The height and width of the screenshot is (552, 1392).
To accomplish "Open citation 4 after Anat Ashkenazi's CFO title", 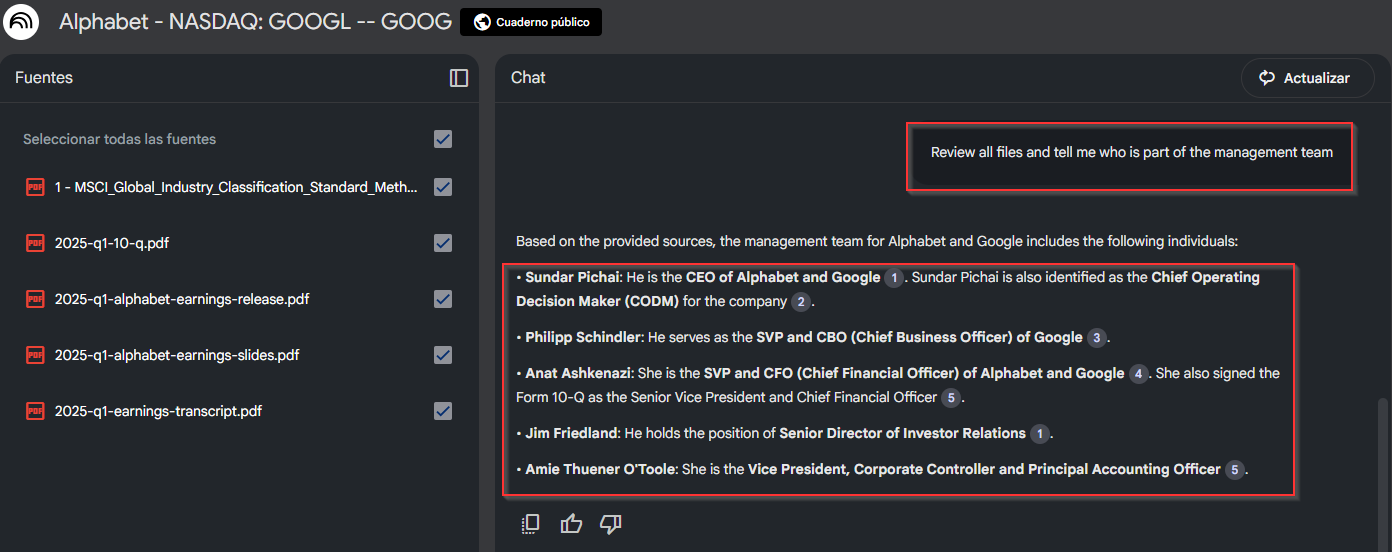I will click(1138, 374).
